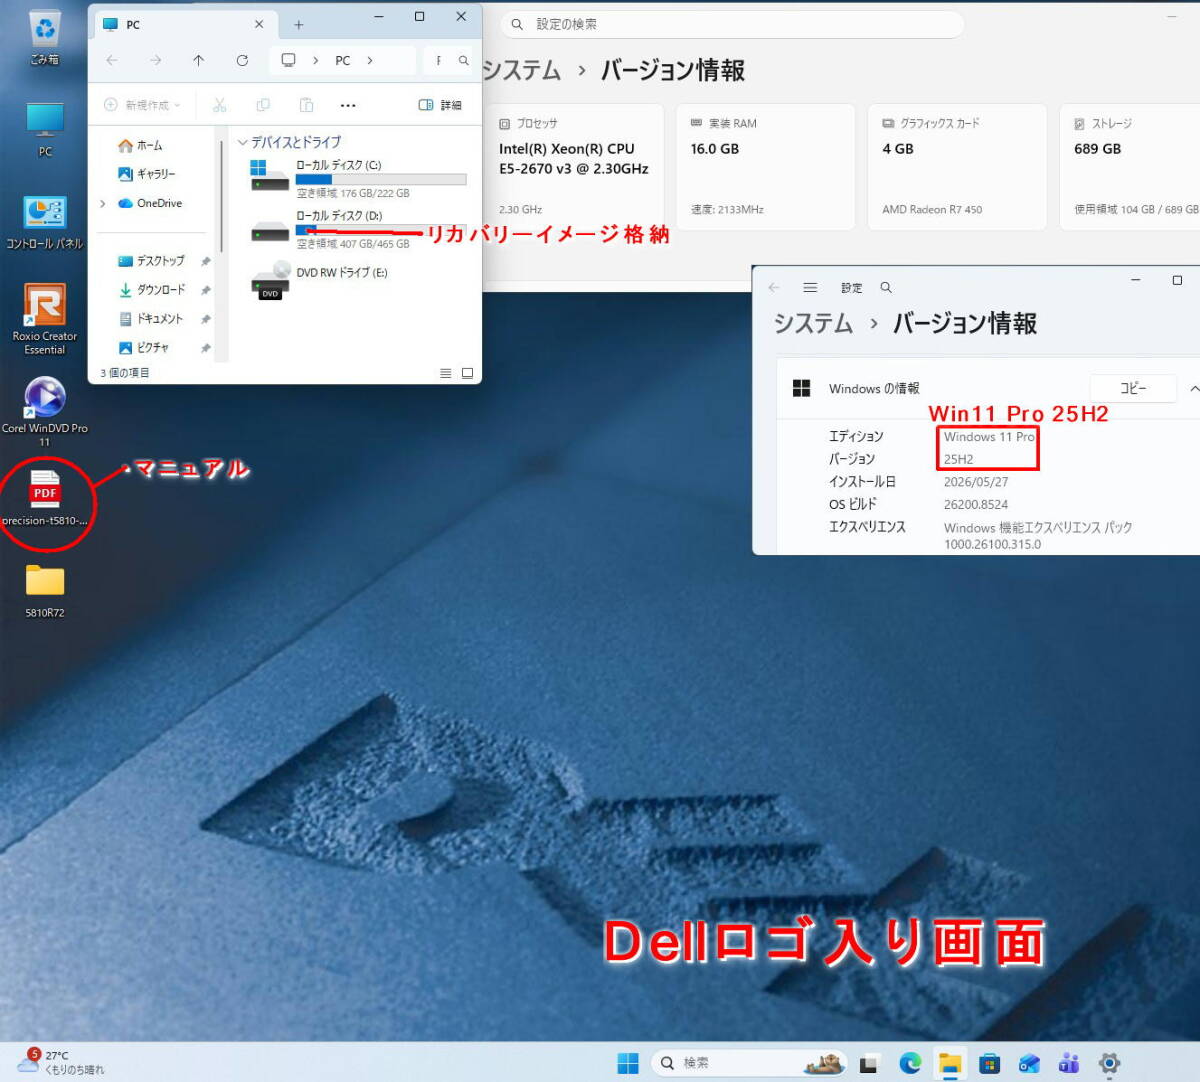Select DVD RW Drive (E:)
Screen dimensions: 1200x1082
(320, 280)
